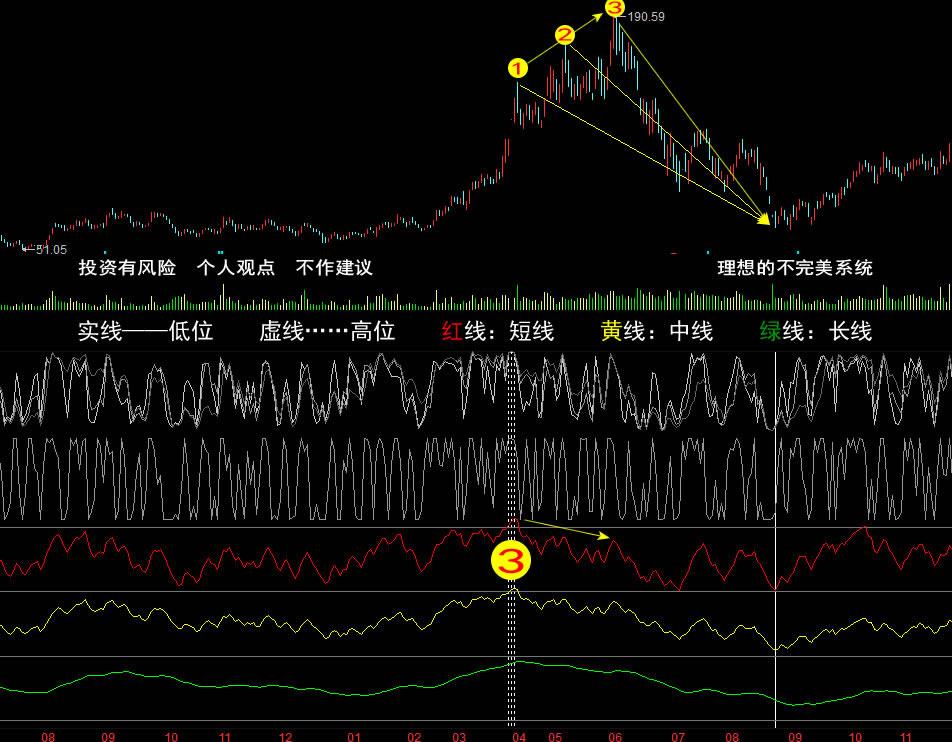952x742 pixels.
Task: Select month 05 on the time axis
Action: pos(555,737)
